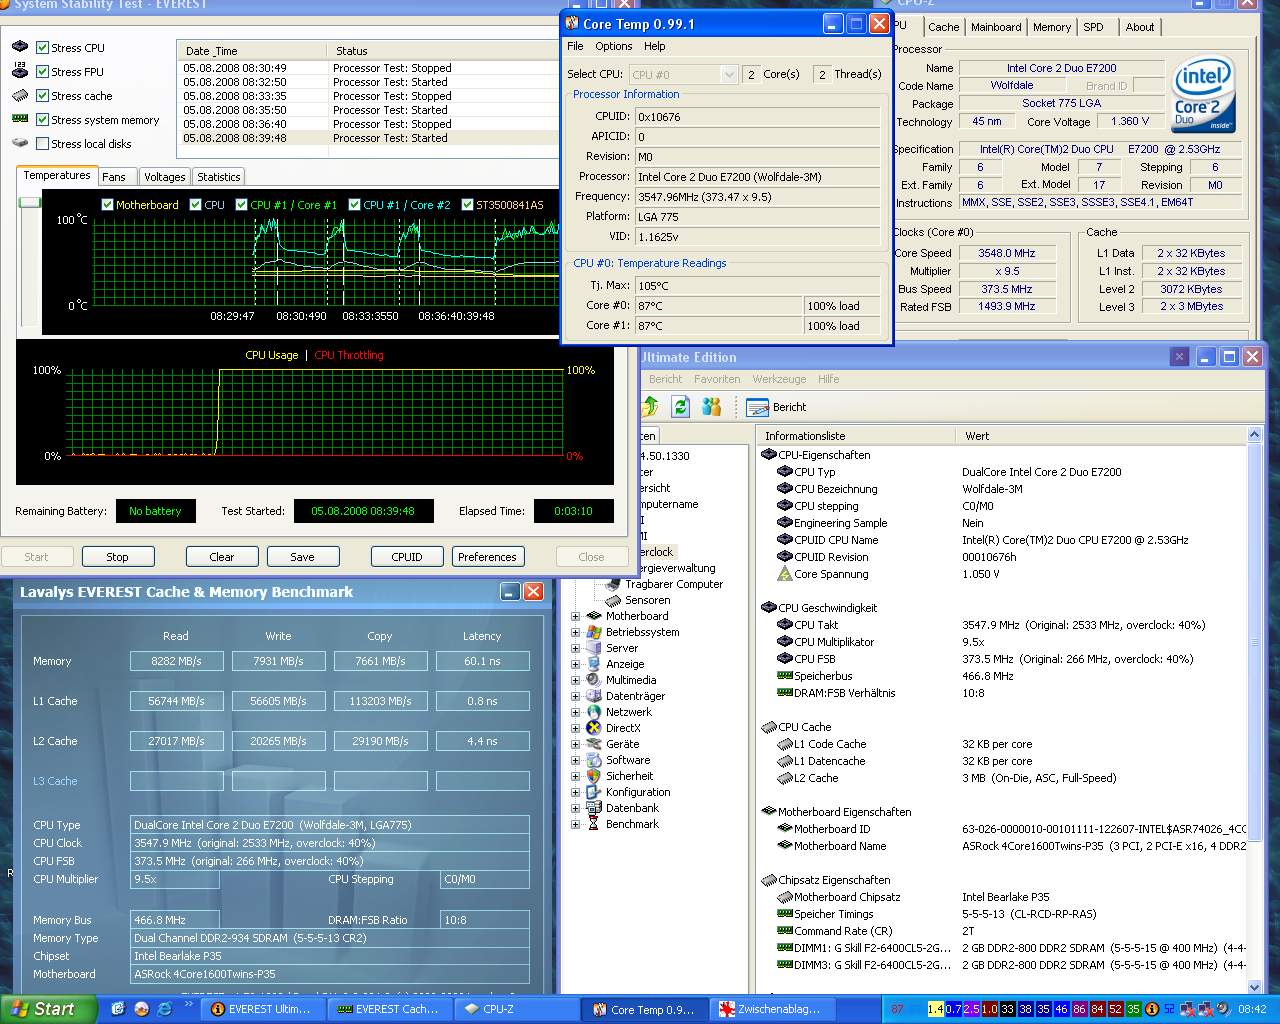Click the green up-arrow folder icon
Viewport: 1280px width, 1024px height.
(x=650, y=406)
